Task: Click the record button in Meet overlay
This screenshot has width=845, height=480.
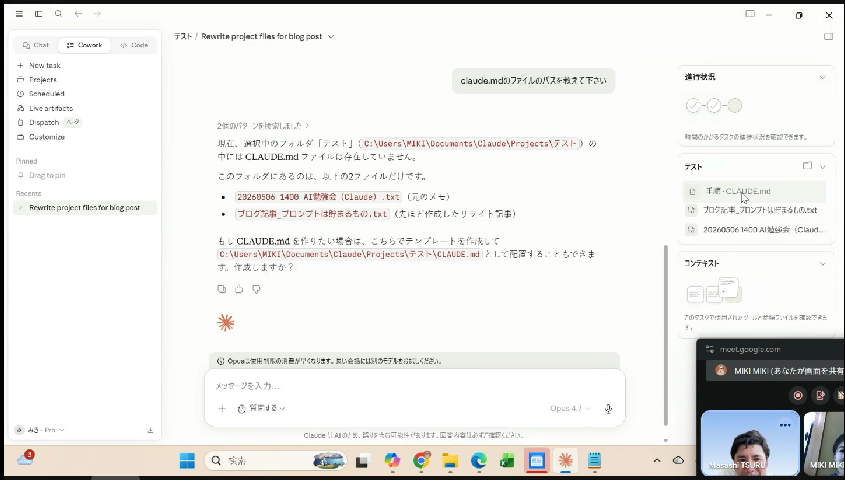Action: (x=798, y=395)
